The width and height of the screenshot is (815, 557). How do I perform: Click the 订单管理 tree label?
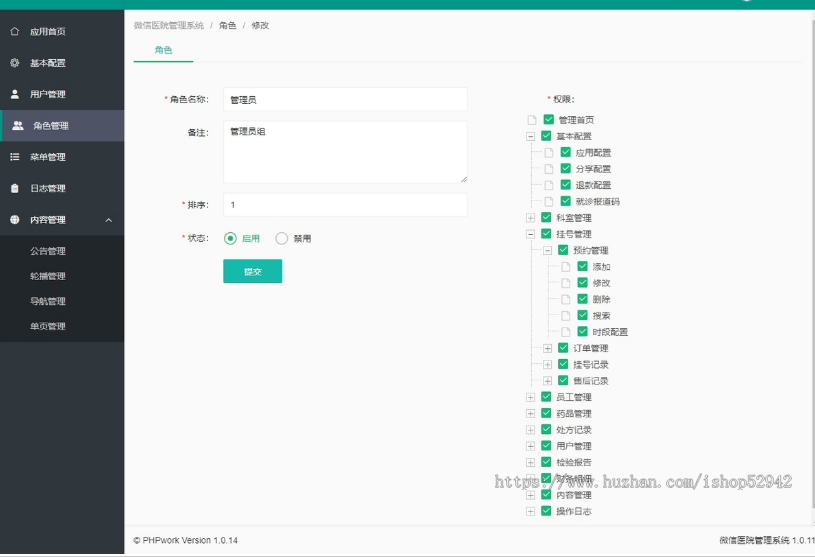(591, 348)
